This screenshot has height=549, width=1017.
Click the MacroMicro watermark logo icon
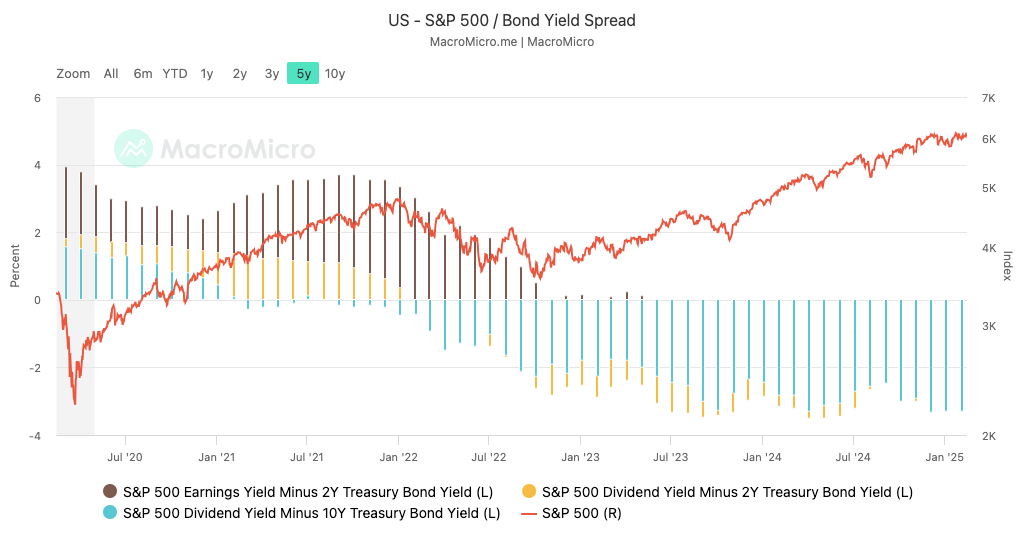pos(133,149)
